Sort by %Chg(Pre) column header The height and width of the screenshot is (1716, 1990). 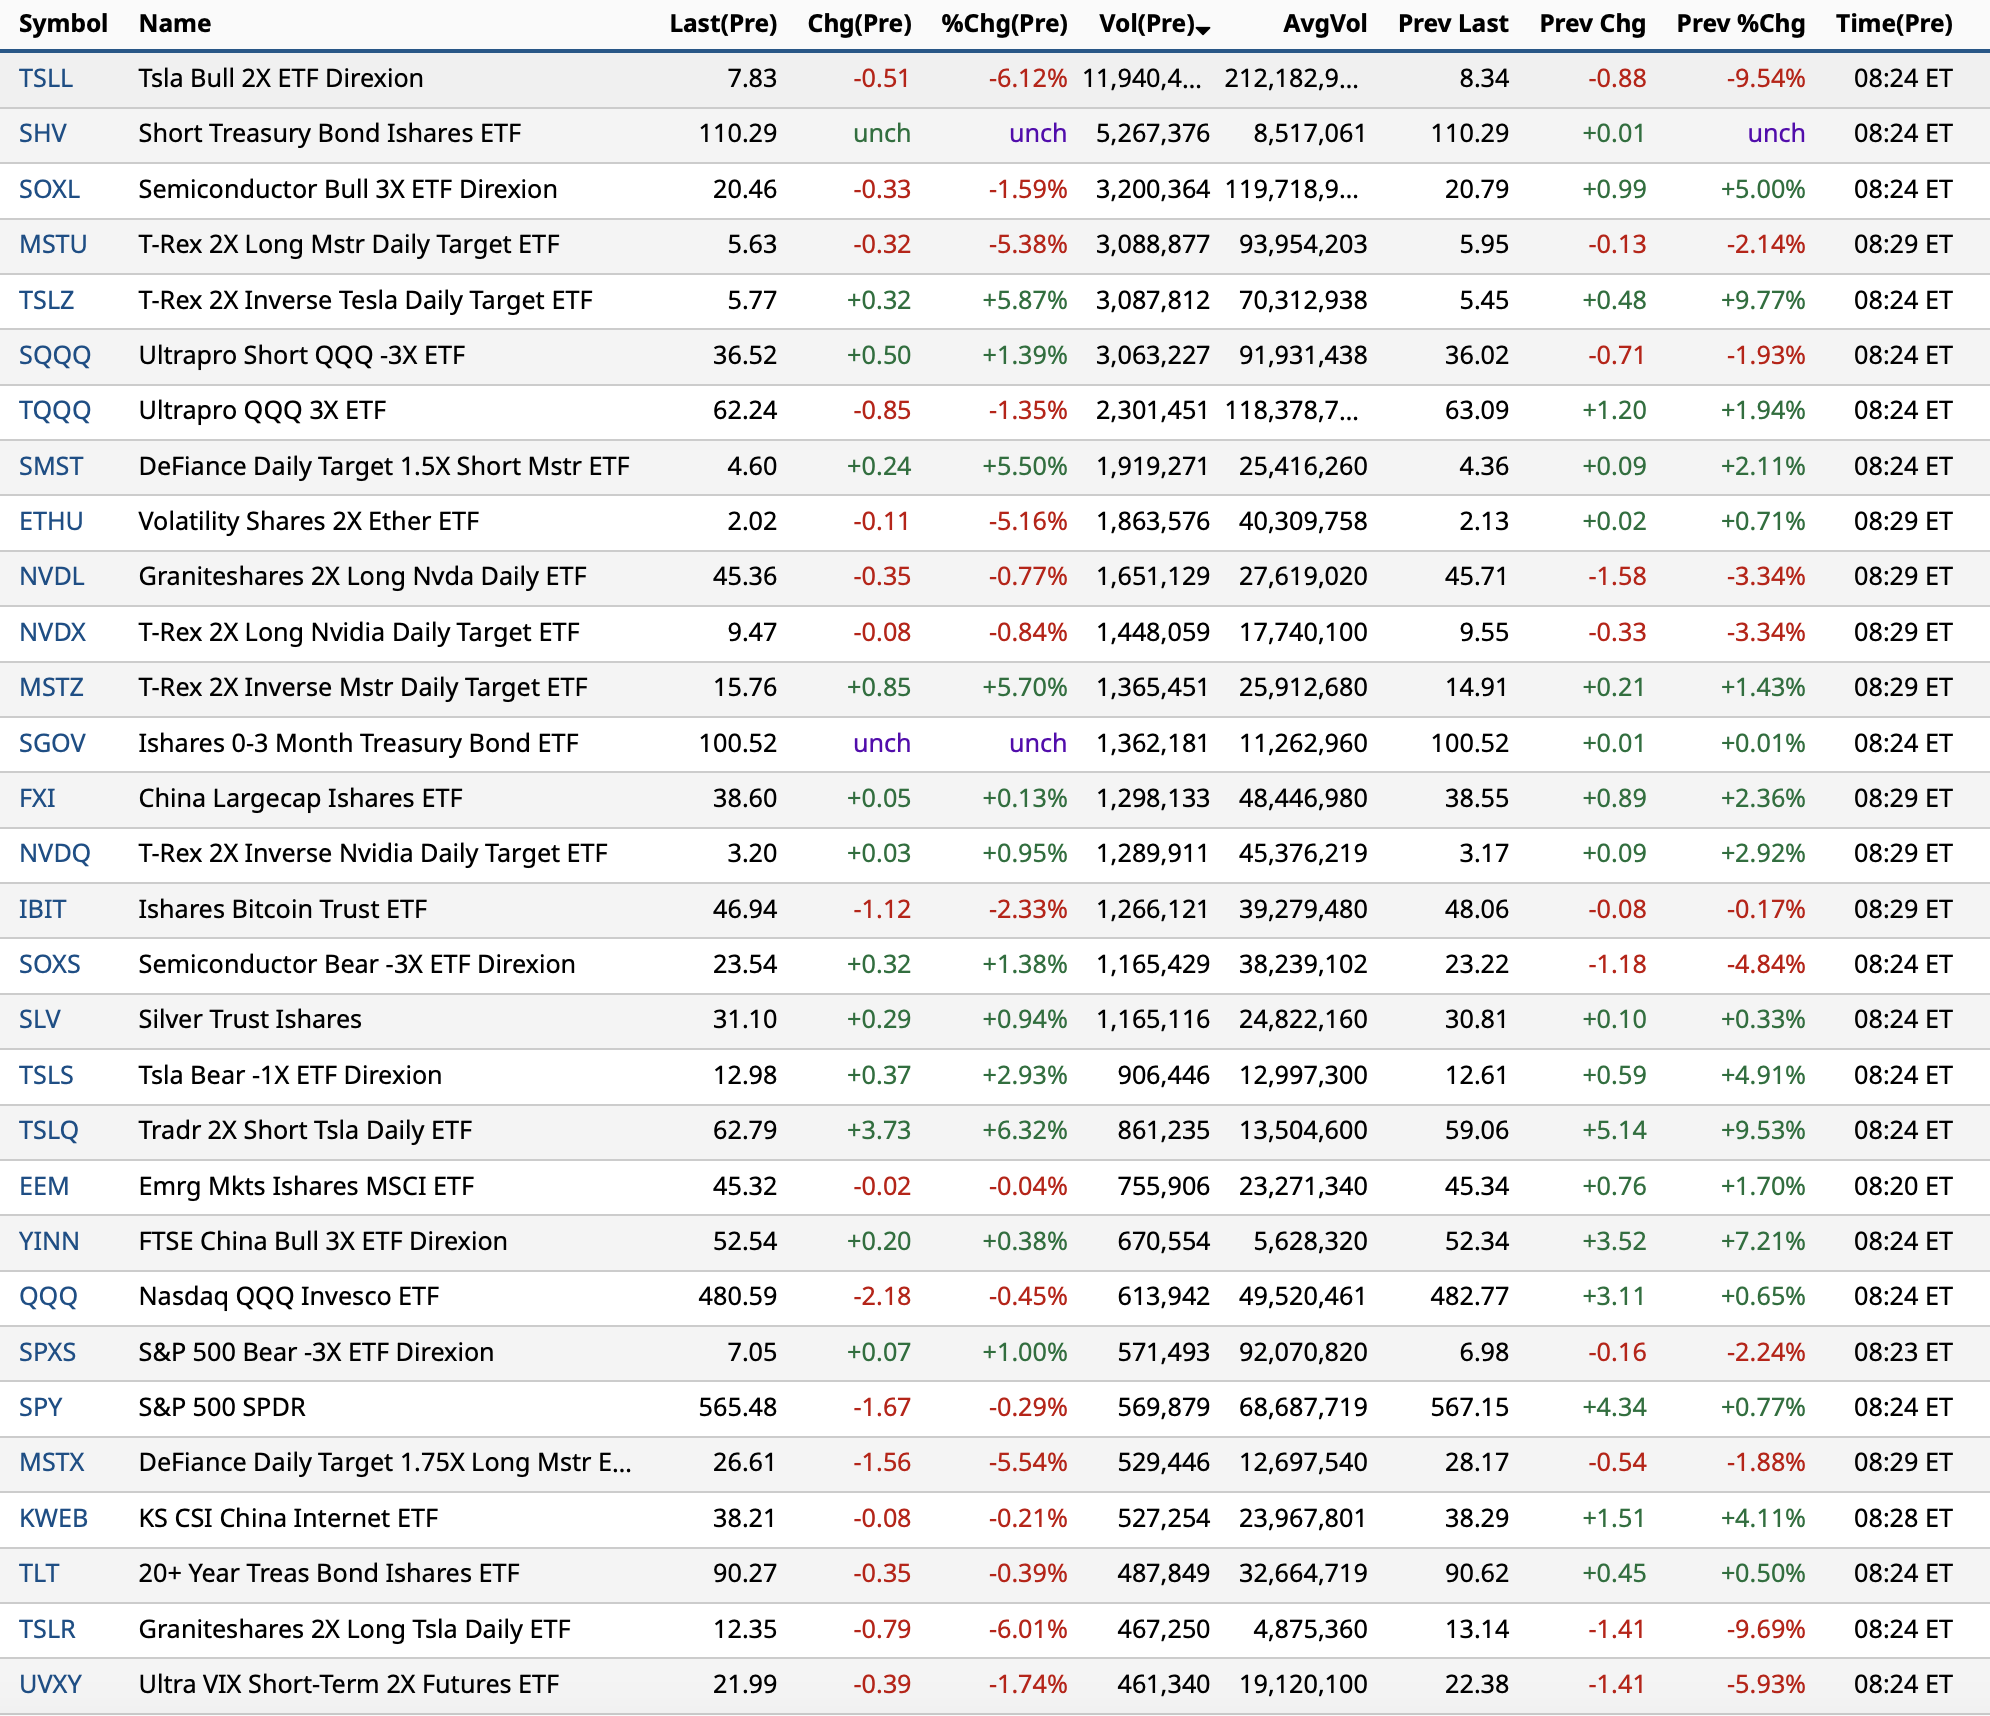1003,23
